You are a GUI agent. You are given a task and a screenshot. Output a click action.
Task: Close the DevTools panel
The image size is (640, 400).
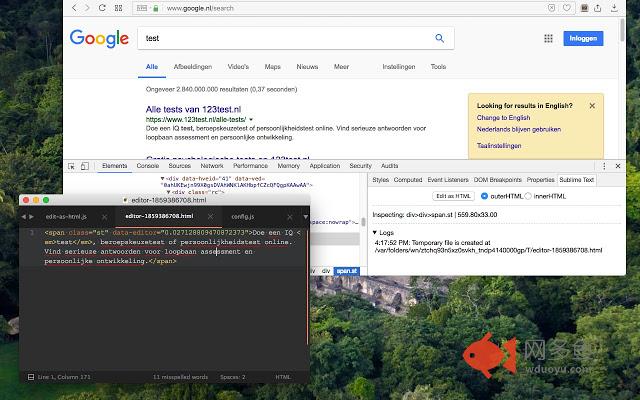tap(618, 166)
